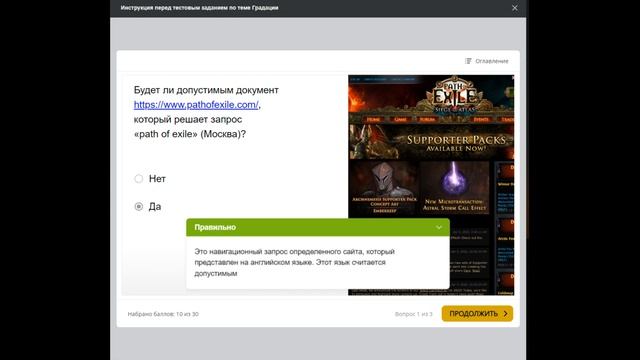Click the Supporter Packs banner in the preview
This screenshot has width=640, height=360.
tap(431, 142)
